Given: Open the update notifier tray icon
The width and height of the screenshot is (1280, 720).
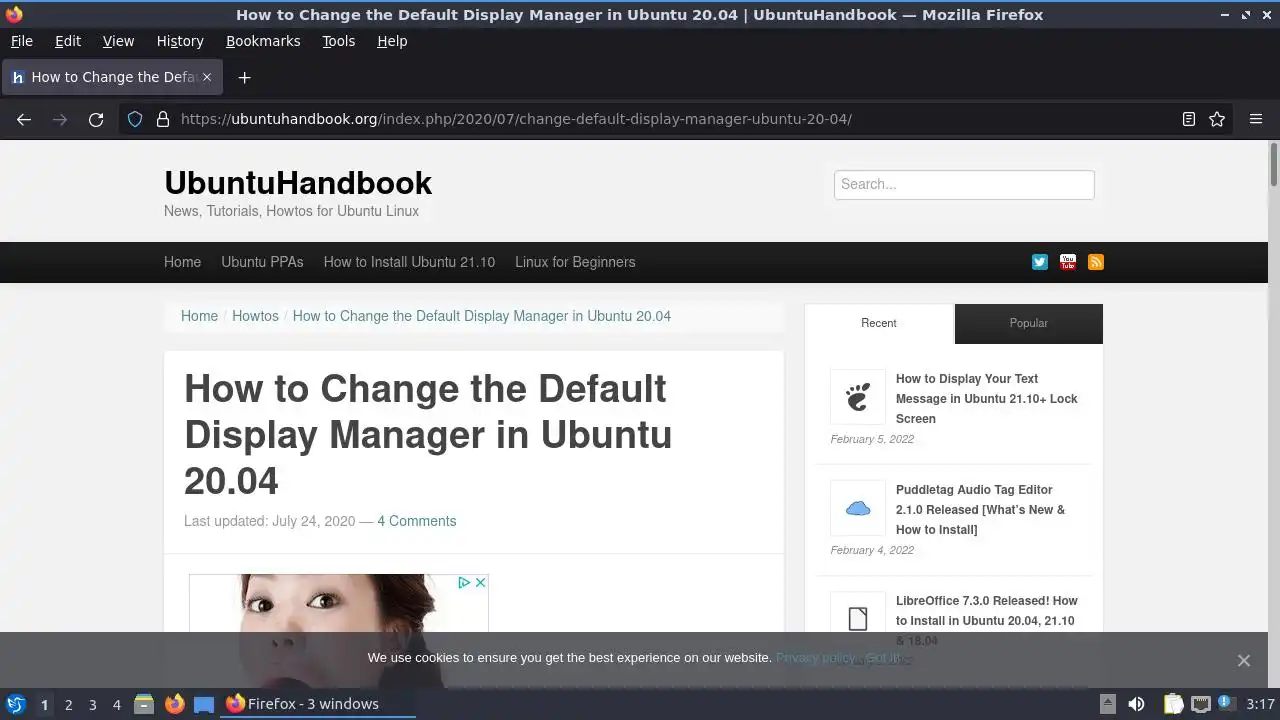Looking at the screenshot, I should tap(1226, 704).
